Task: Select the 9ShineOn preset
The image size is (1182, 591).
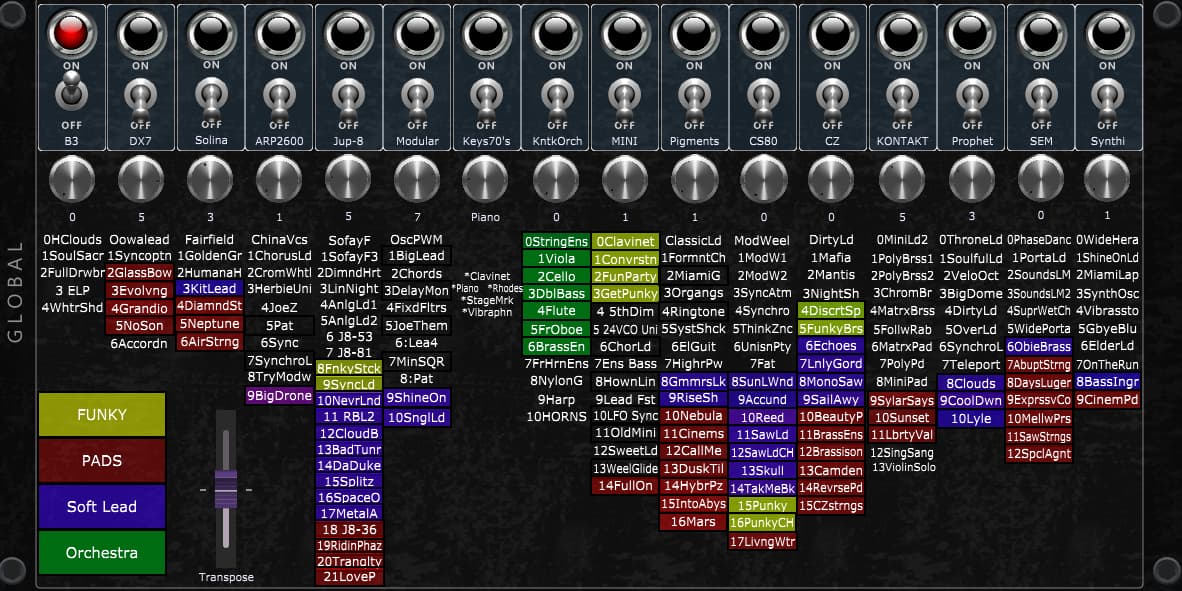Action: pos(418,397)
